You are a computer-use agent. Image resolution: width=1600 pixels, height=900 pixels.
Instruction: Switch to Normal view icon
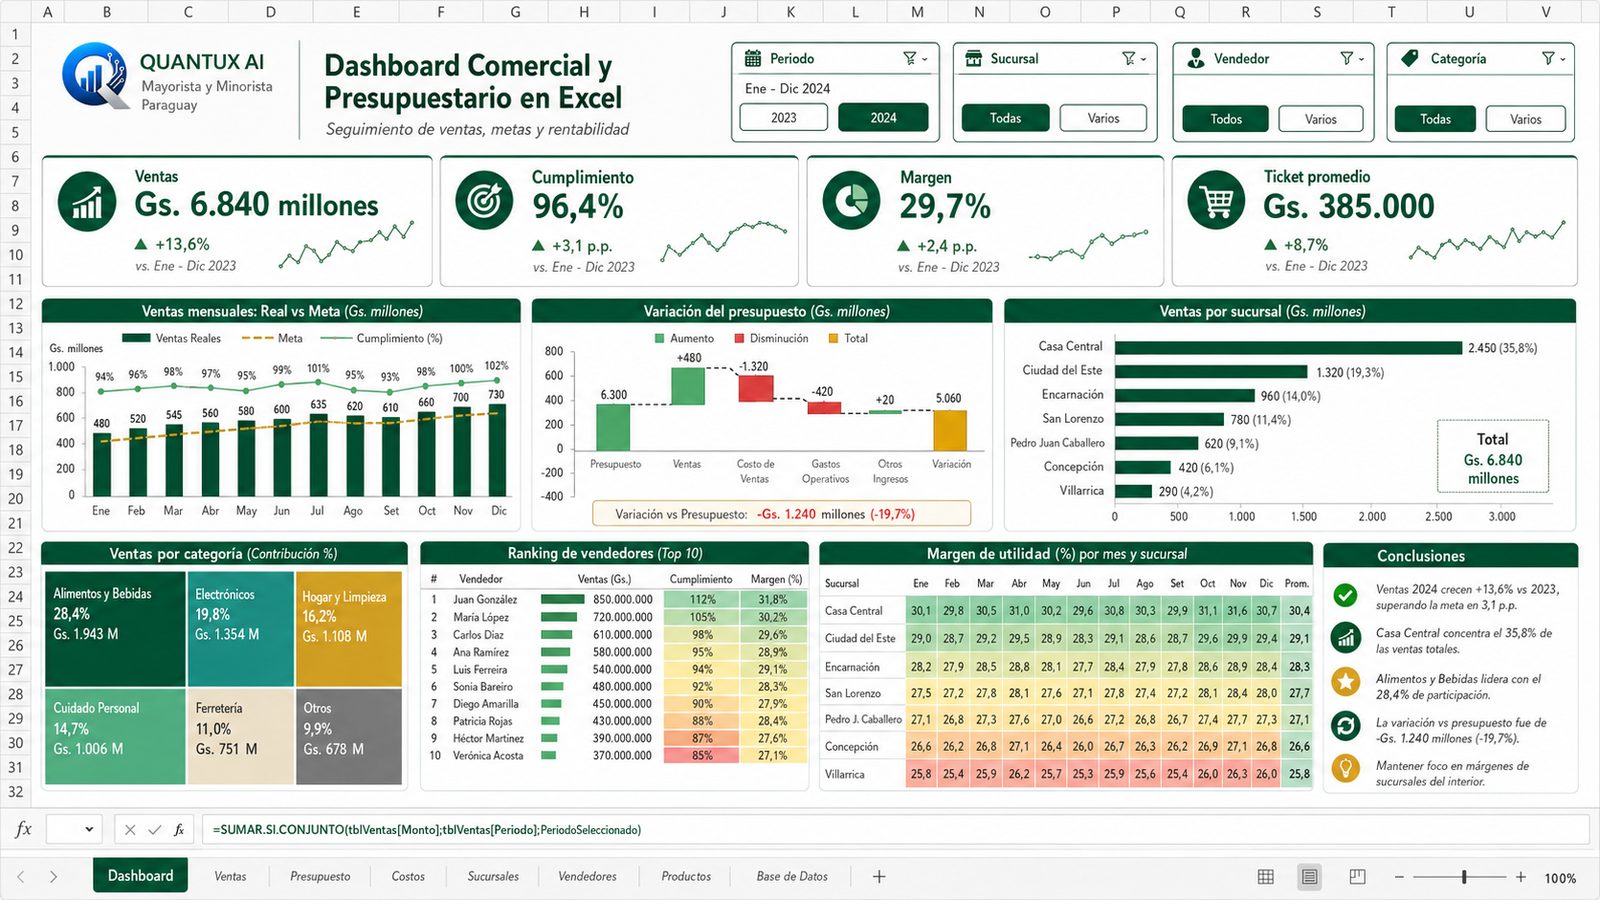[1265, 876]
